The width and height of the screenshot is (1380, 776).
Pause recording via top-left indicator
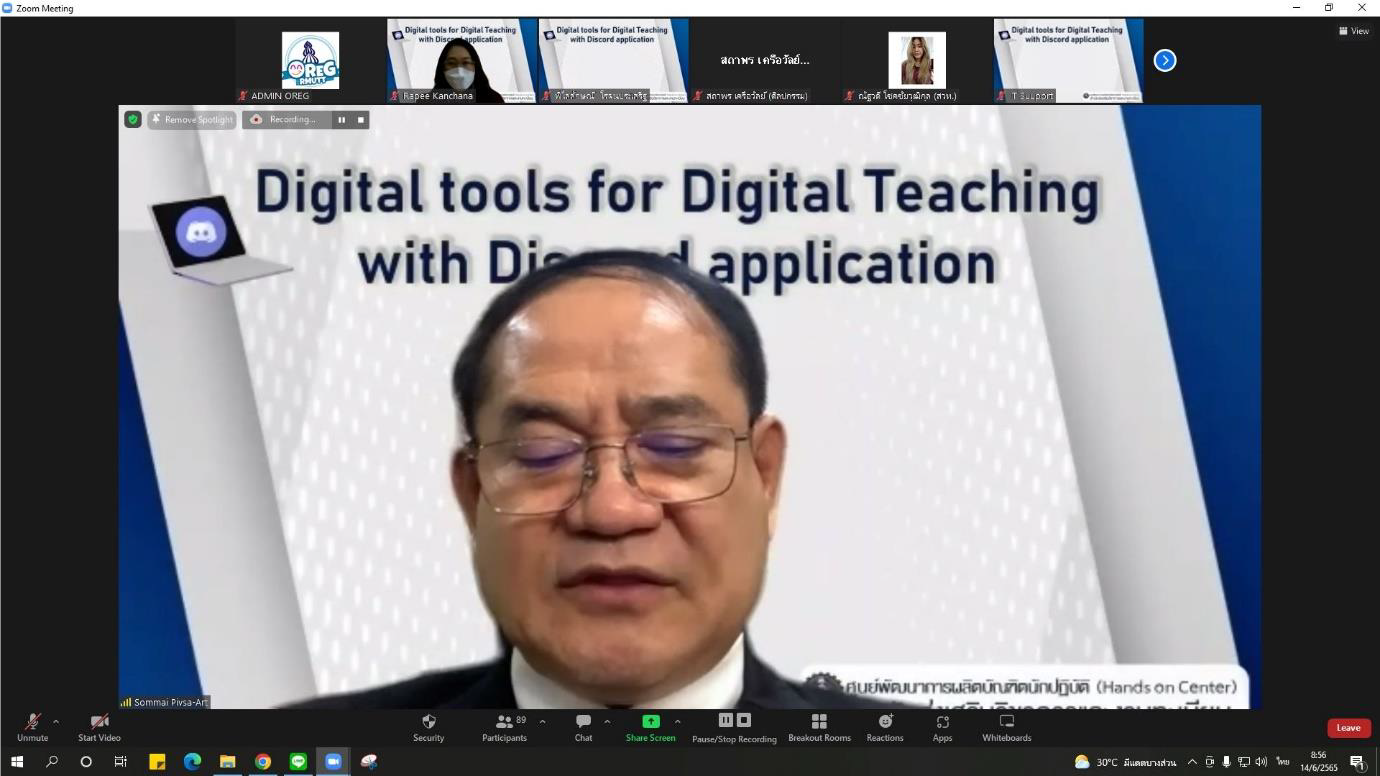(341, 120)
